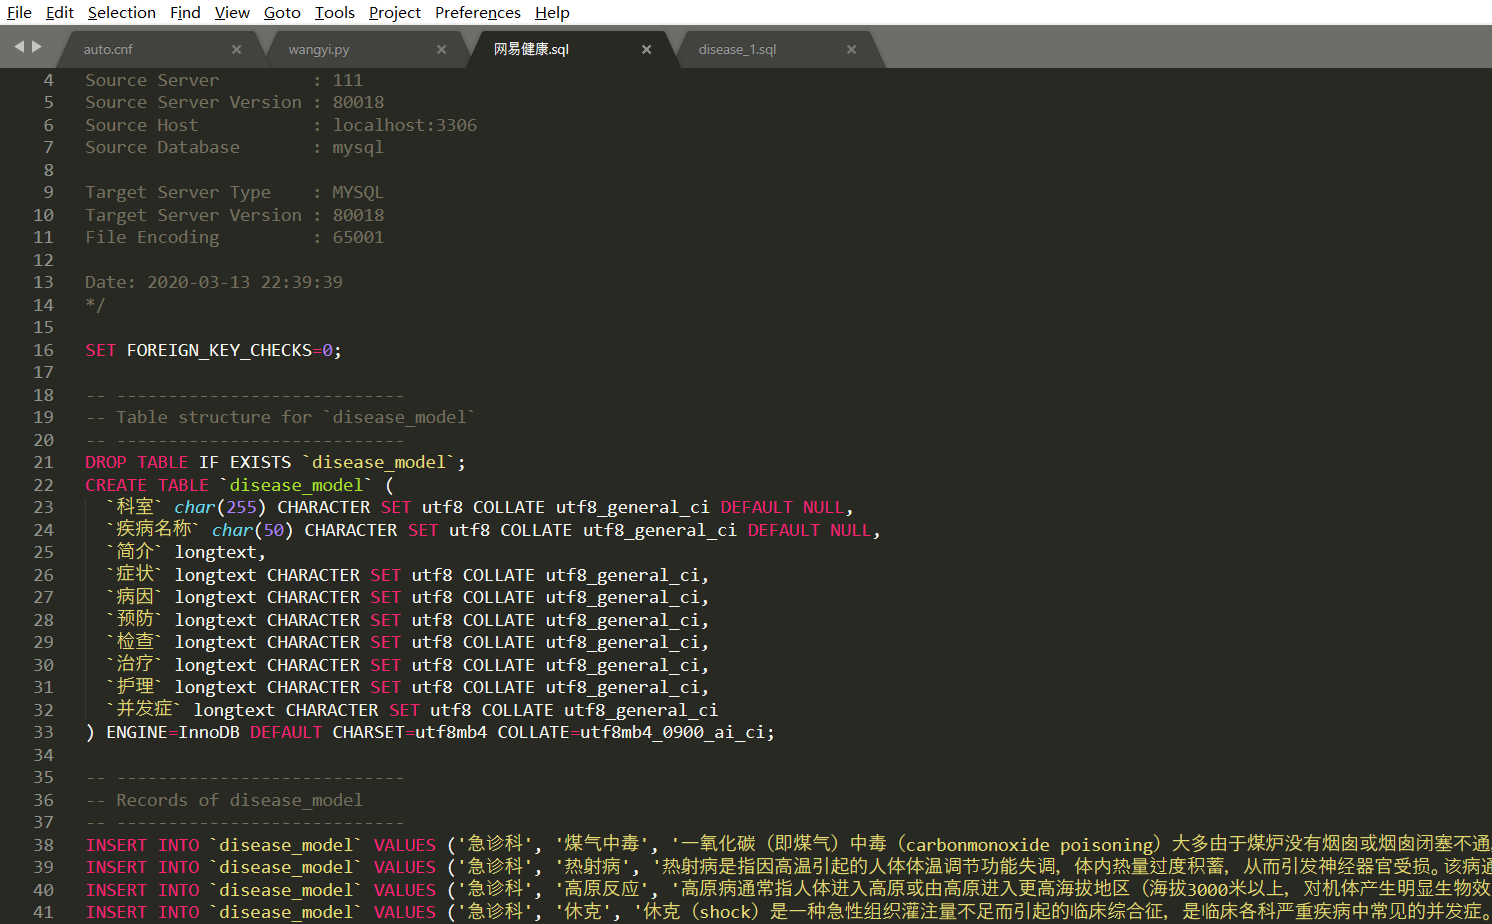Click 'CREATE' keyword on line 22
The image size is (1492, 924).
[116, 485]
